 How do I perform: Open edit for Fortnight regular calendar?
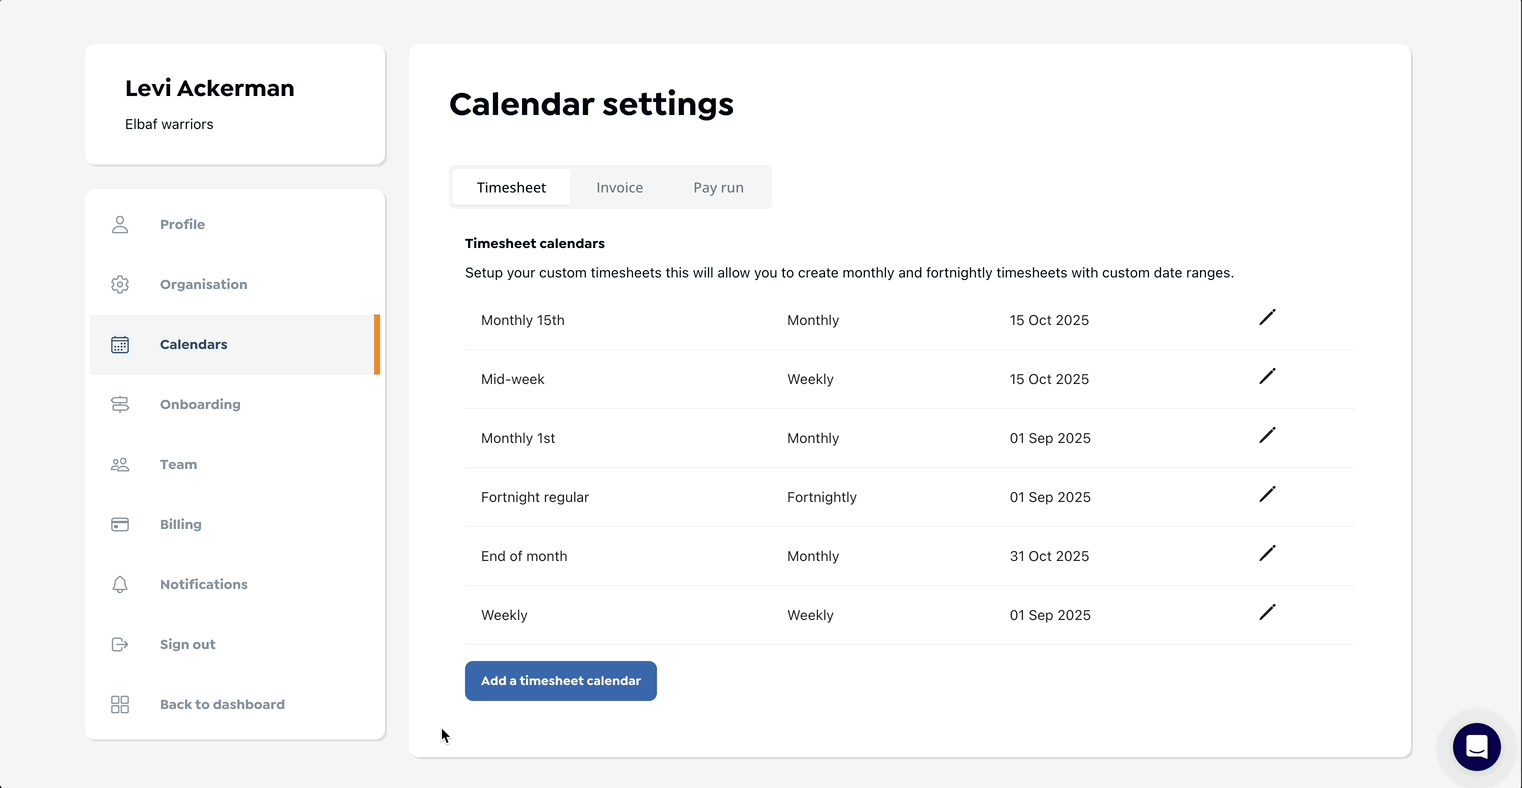click(1267, 495)
